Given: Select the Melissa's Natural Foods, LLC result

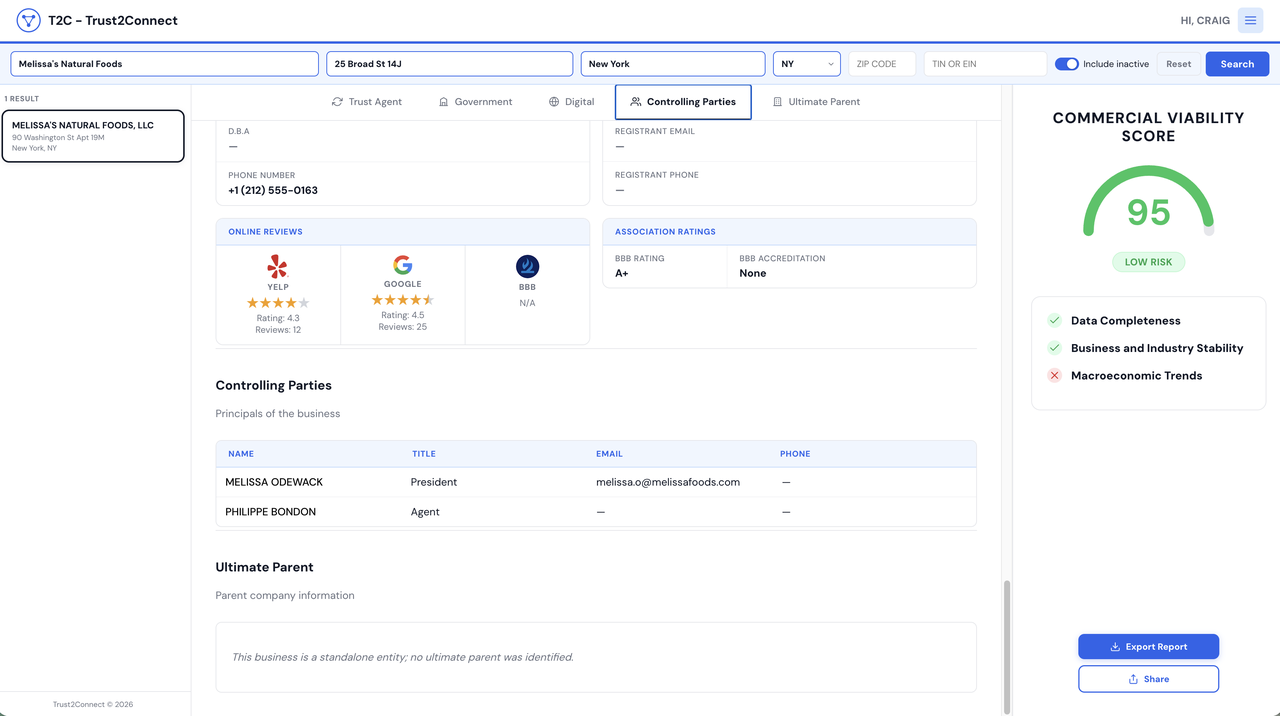Looking at the screenshot, I should (x=93, y=136).
